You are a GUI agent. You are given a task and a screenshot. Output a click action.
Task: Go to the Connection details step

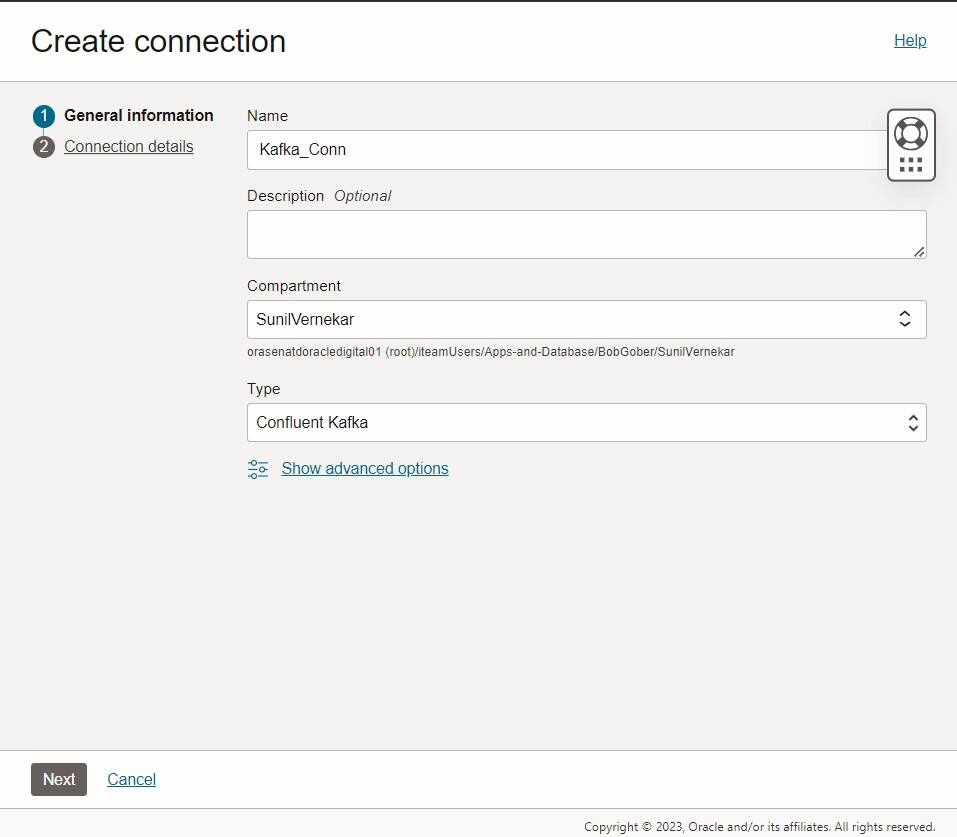coord(129,147)
